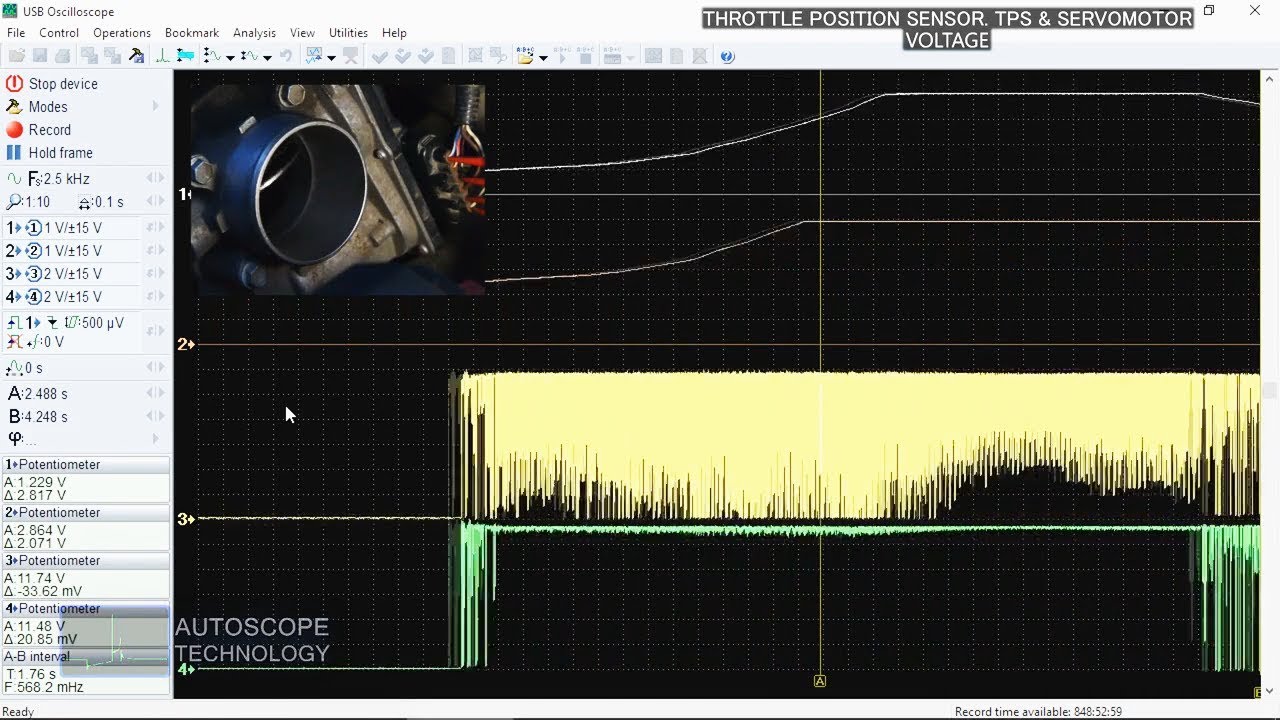Toggle channel 2 on/off in left panel
The height and width of the screenshot is (720, 1280).
tap(33, 251)
